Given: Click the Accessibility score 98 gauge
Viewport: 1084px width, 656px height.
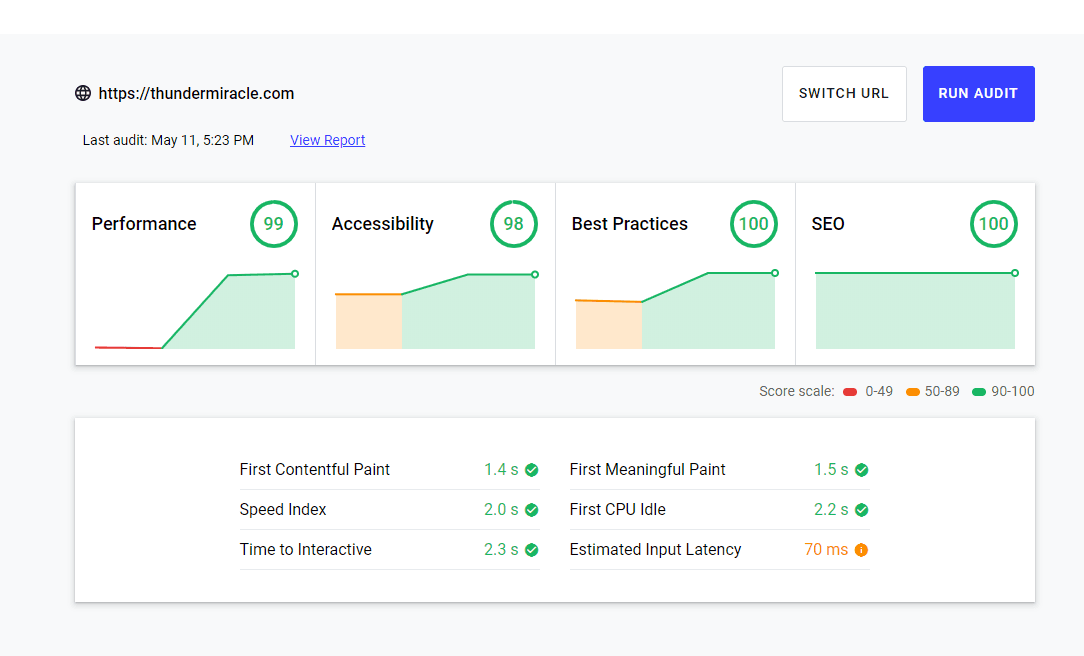Looking at the screenshot, I should 513,224.
